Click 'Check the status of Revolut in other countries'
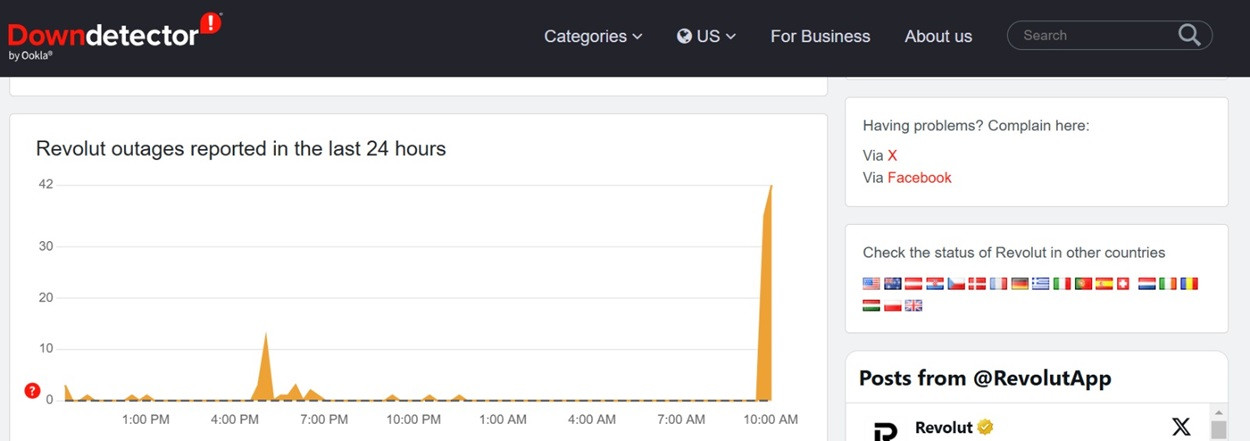 (x=1014, y=252)
